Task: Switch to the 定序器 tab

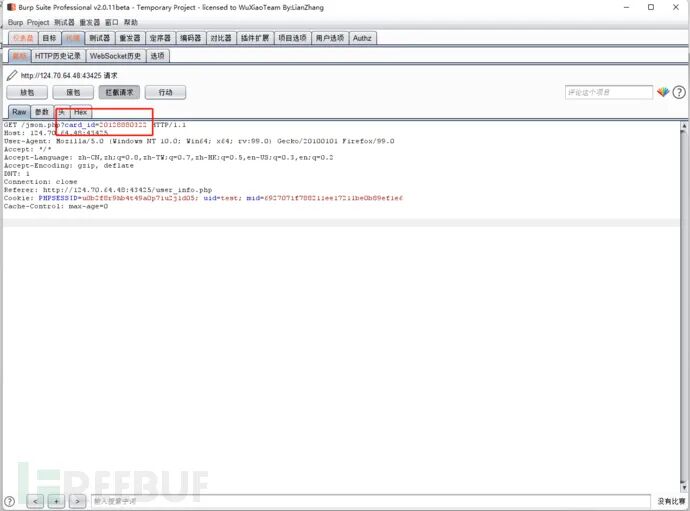Action: tap(160, 38)
